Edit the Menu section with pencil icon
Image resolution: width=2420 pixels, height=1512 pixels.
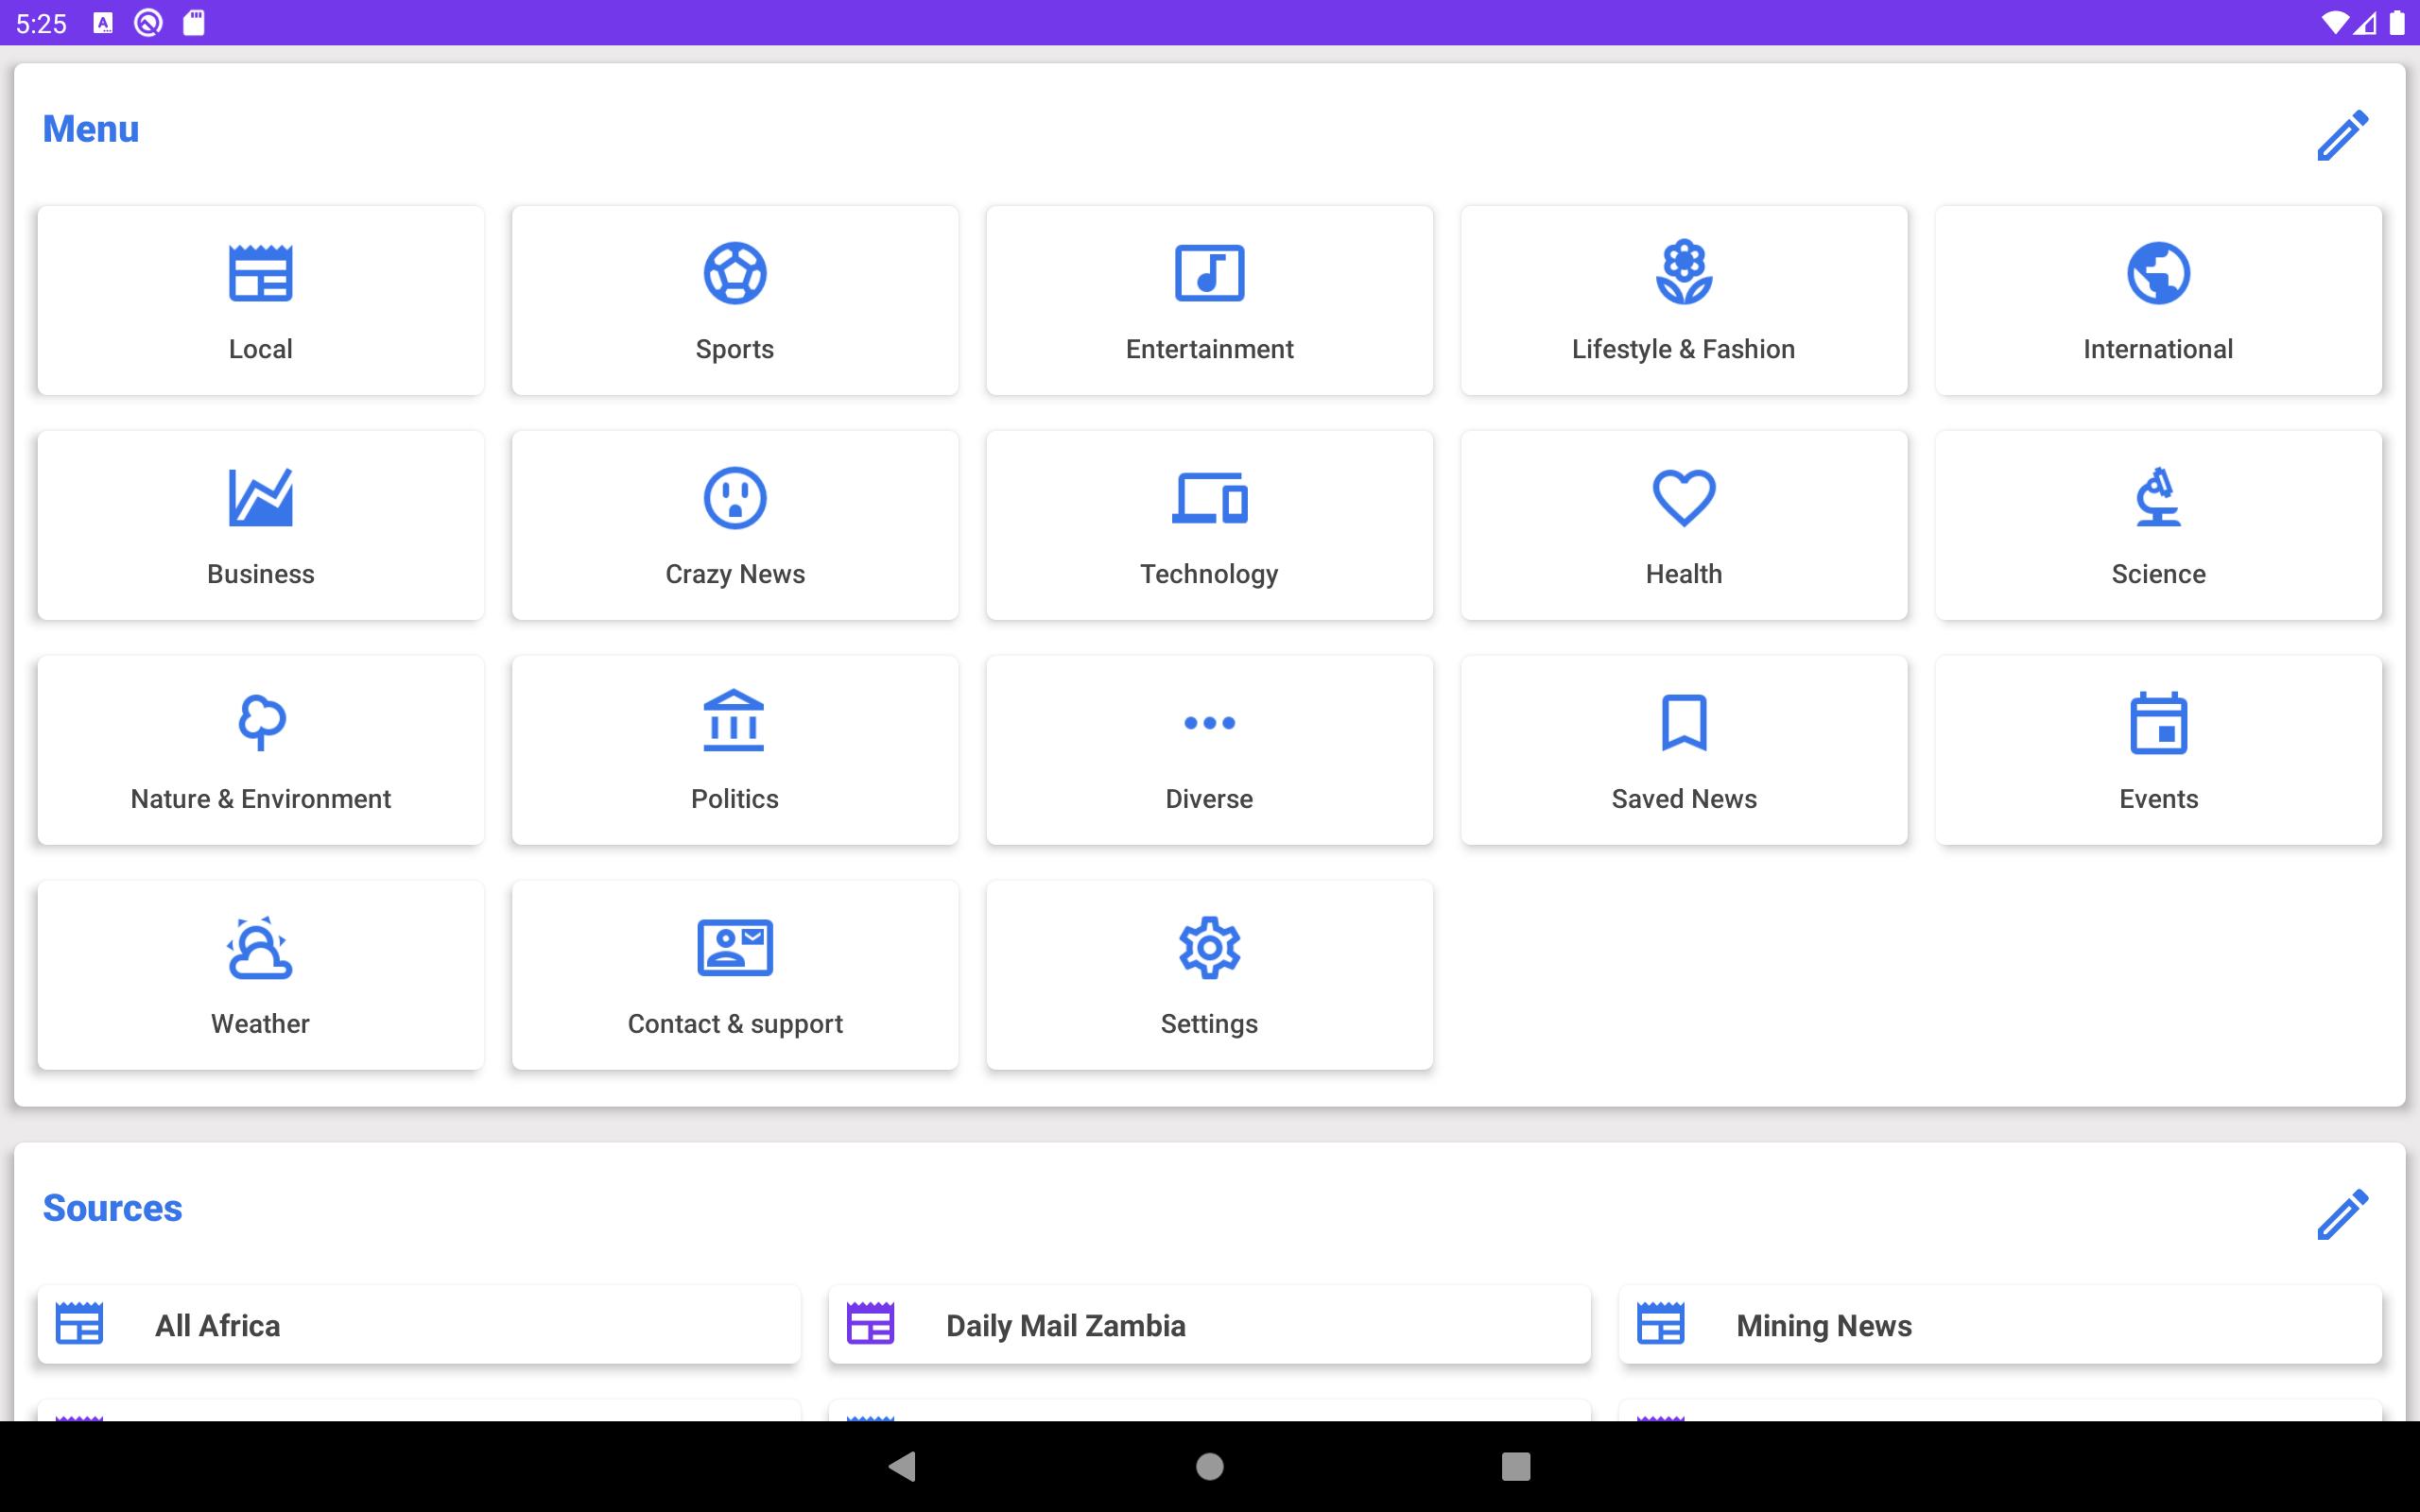click(2342, 135)
